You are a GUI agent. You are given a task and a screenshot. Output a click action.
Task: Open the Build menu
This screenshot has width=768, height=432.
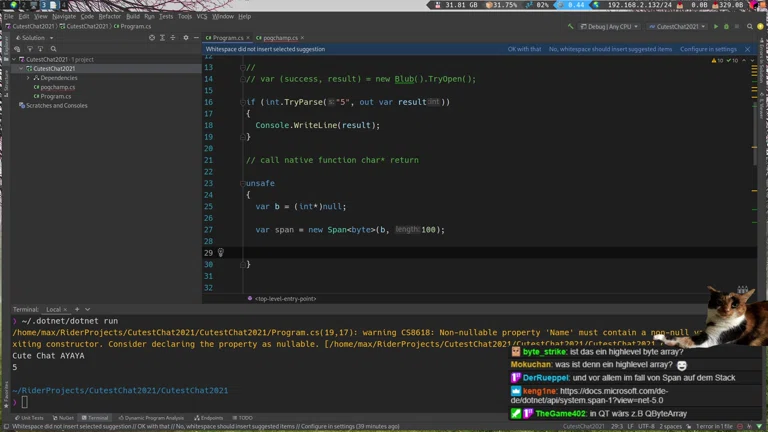[133, 16]
